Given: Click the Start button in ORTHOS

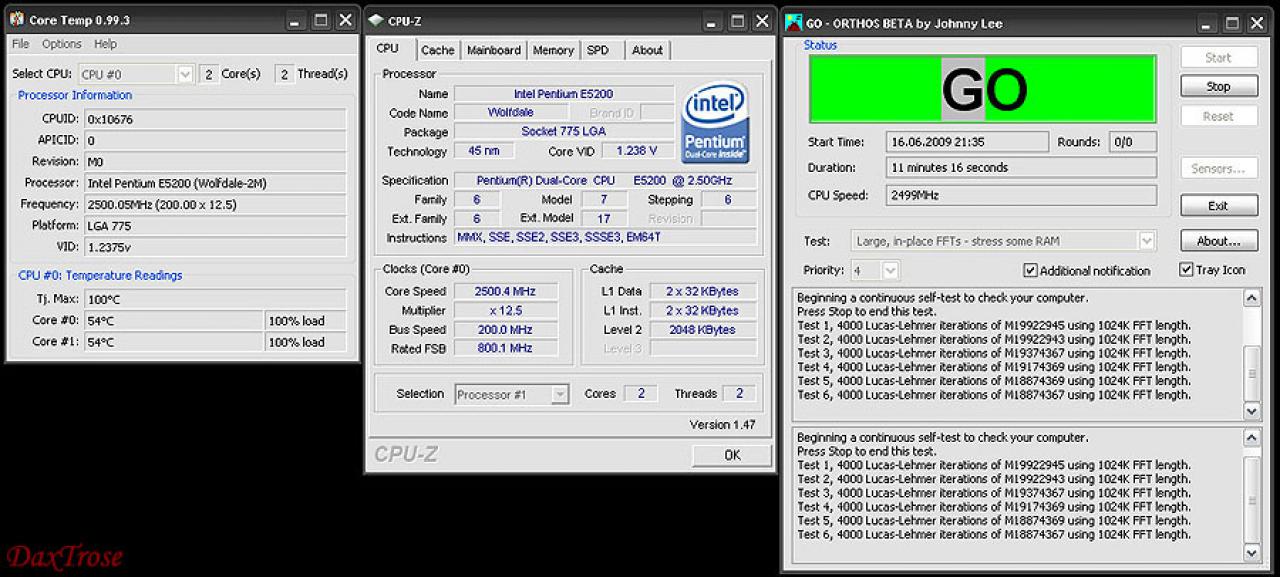Looking at the screenshot, I should 1218,57.
